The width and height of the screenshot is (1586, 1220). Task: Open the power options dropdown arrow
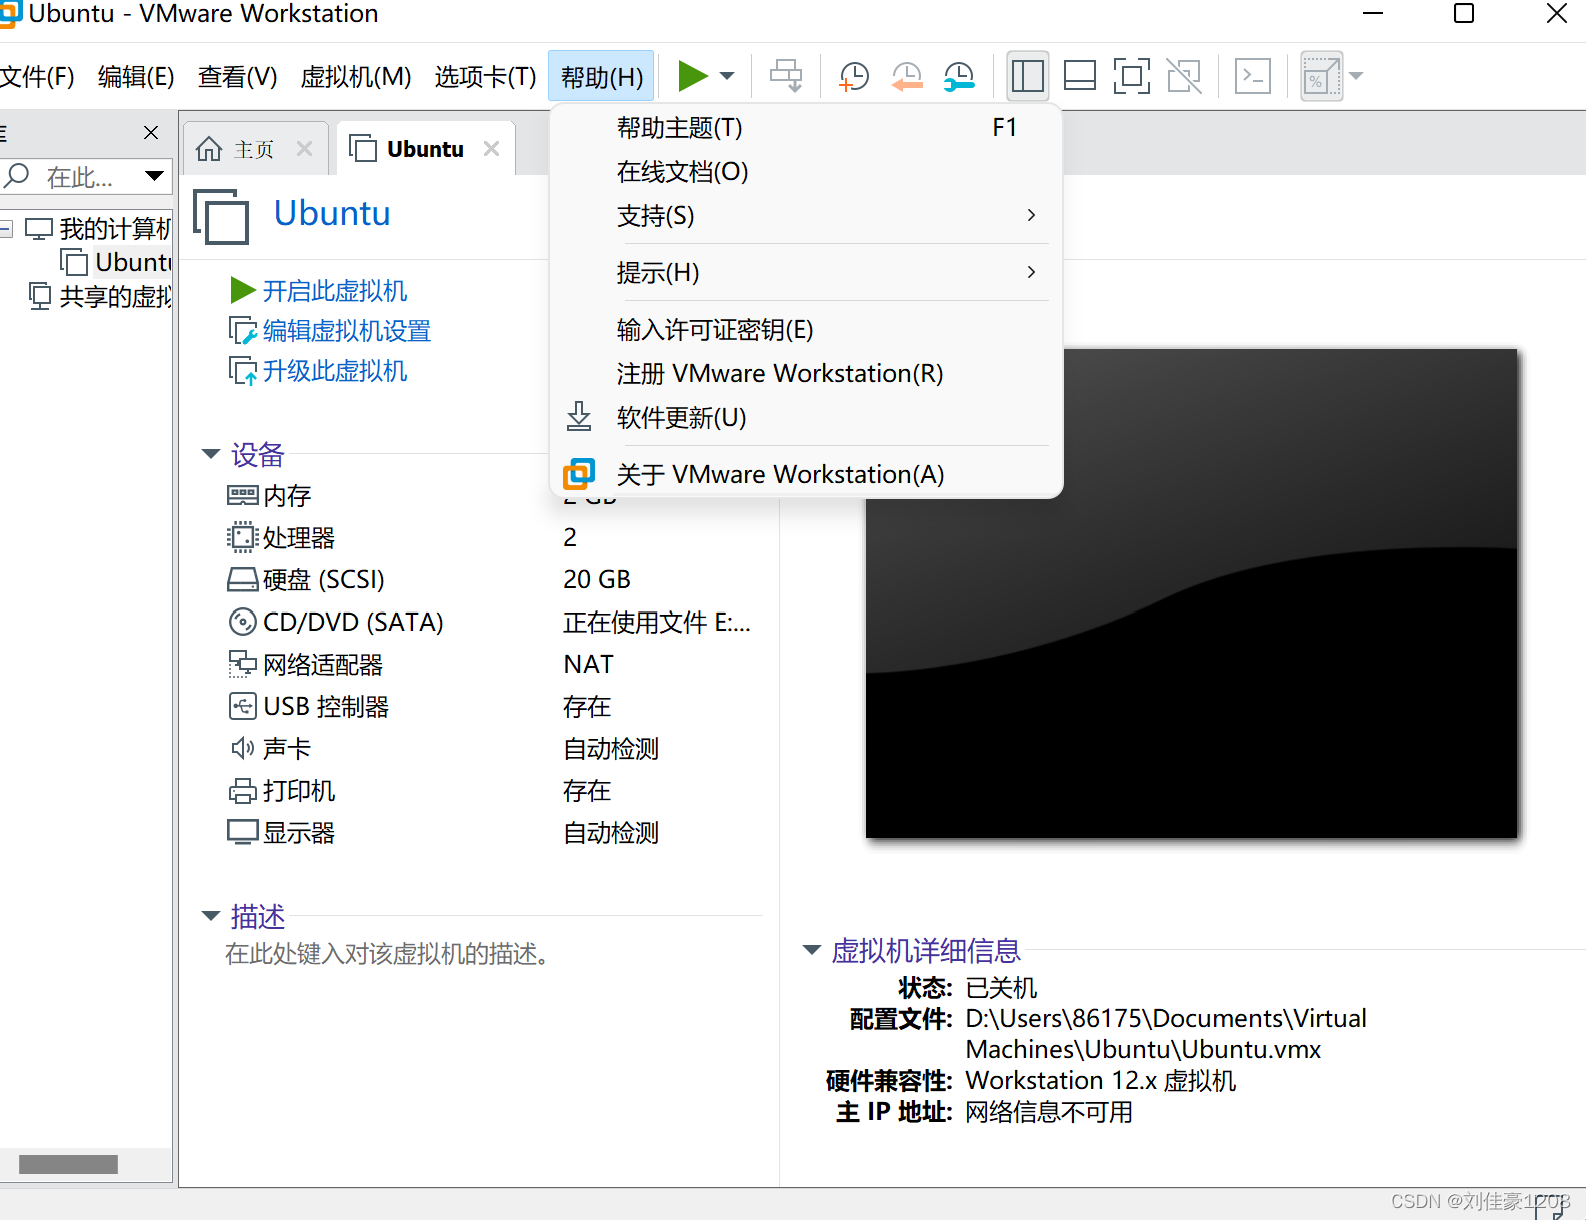[x=727, y=76]
